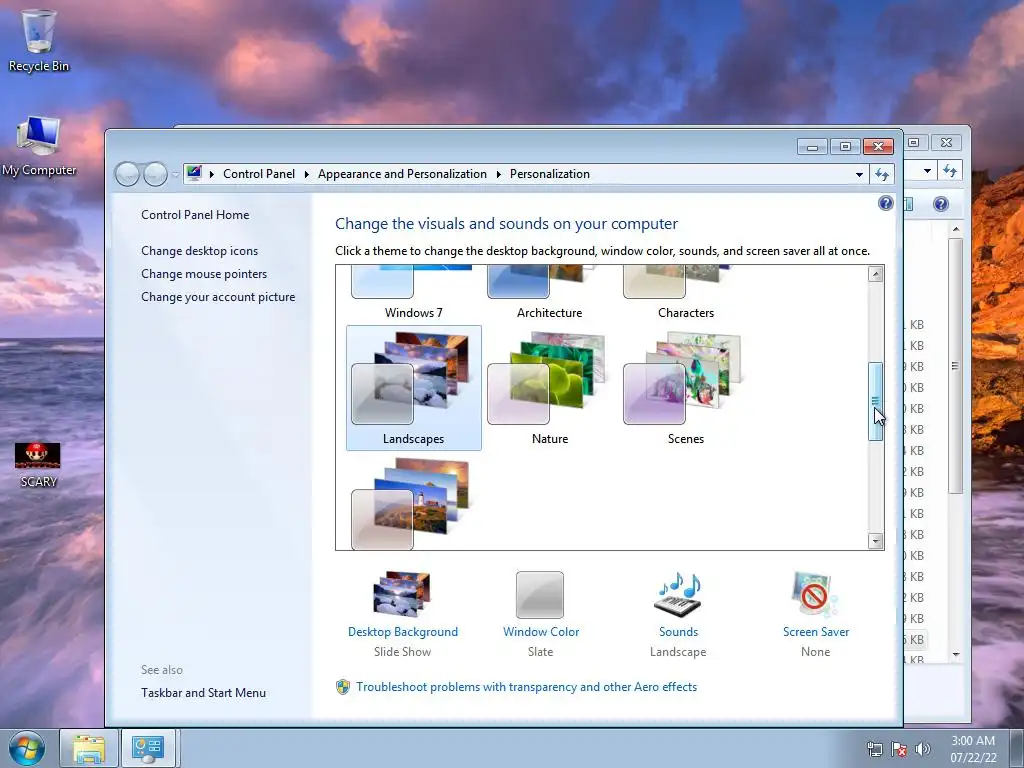Viewport: 1024px width, 768px height.
Task: Select the SCARY desktop shortcut icon
Action: (x=38, y=465)
